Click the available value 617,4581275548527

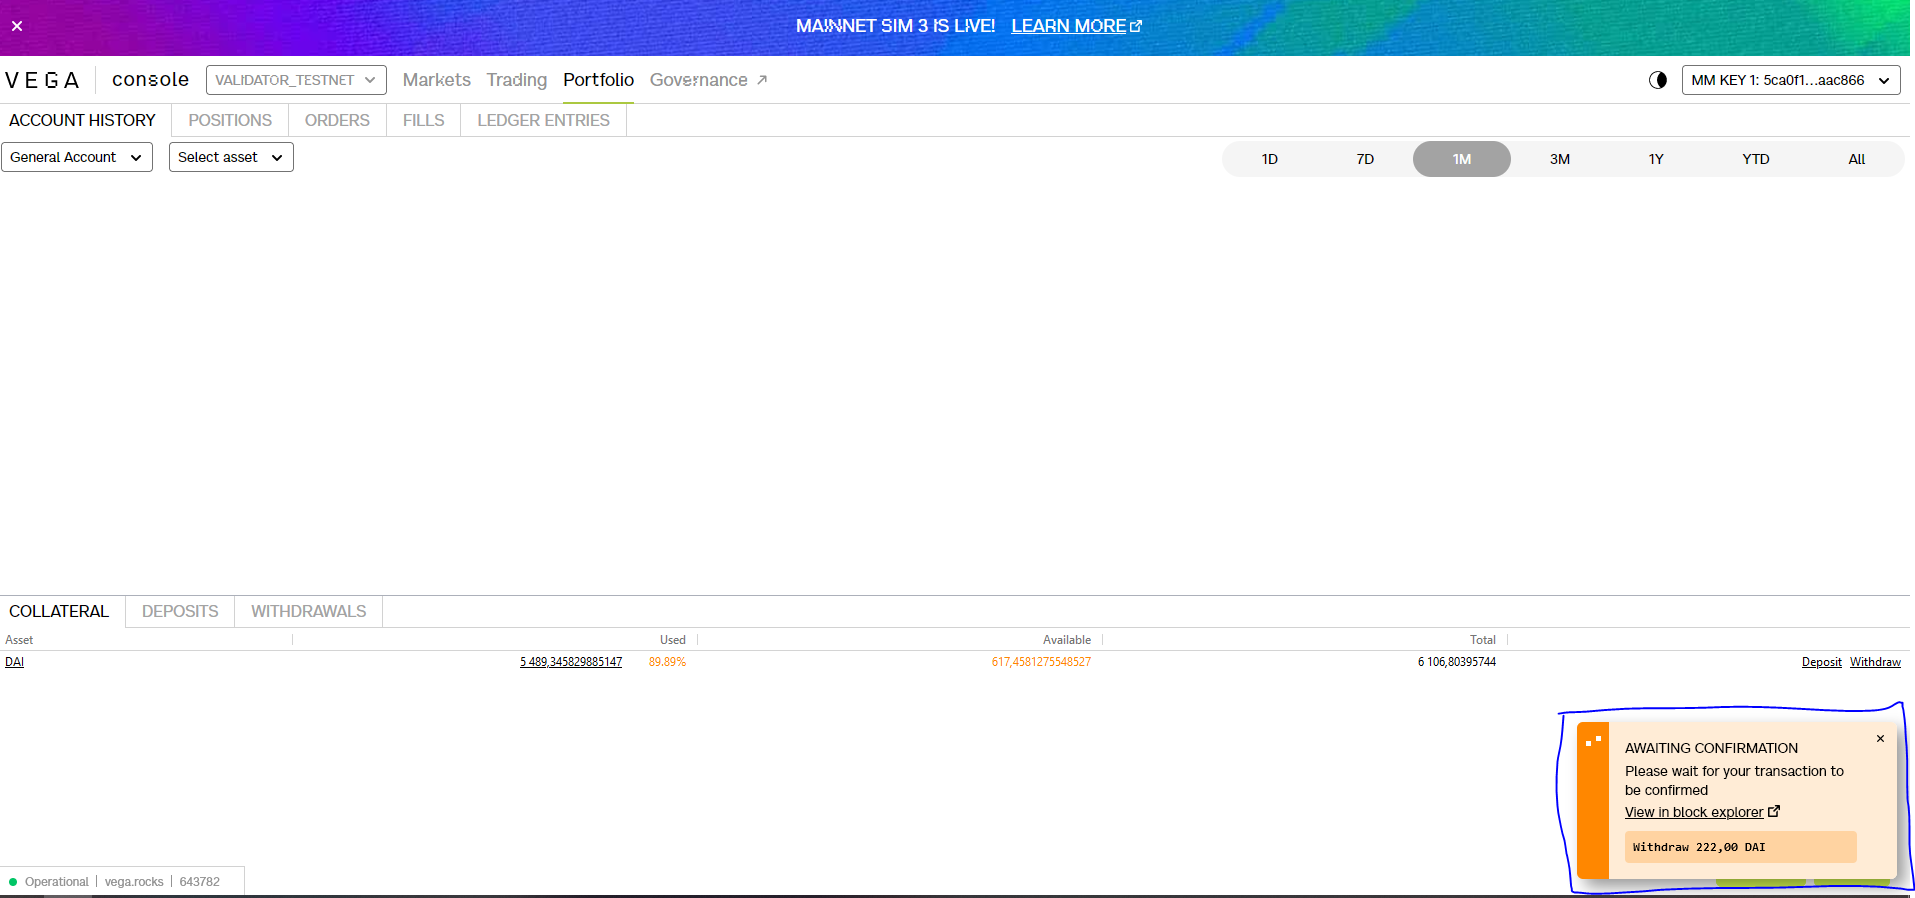tap(1041, 662)
